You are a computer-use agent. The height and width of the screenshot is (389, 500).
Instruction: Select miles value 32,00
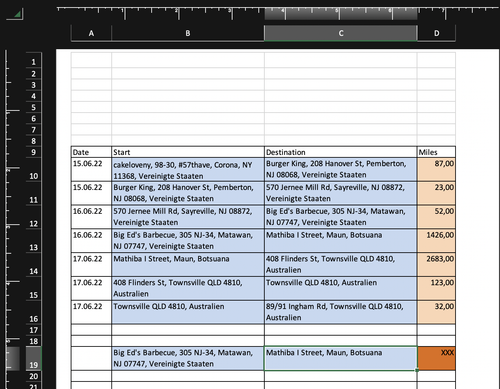(436, 312)
